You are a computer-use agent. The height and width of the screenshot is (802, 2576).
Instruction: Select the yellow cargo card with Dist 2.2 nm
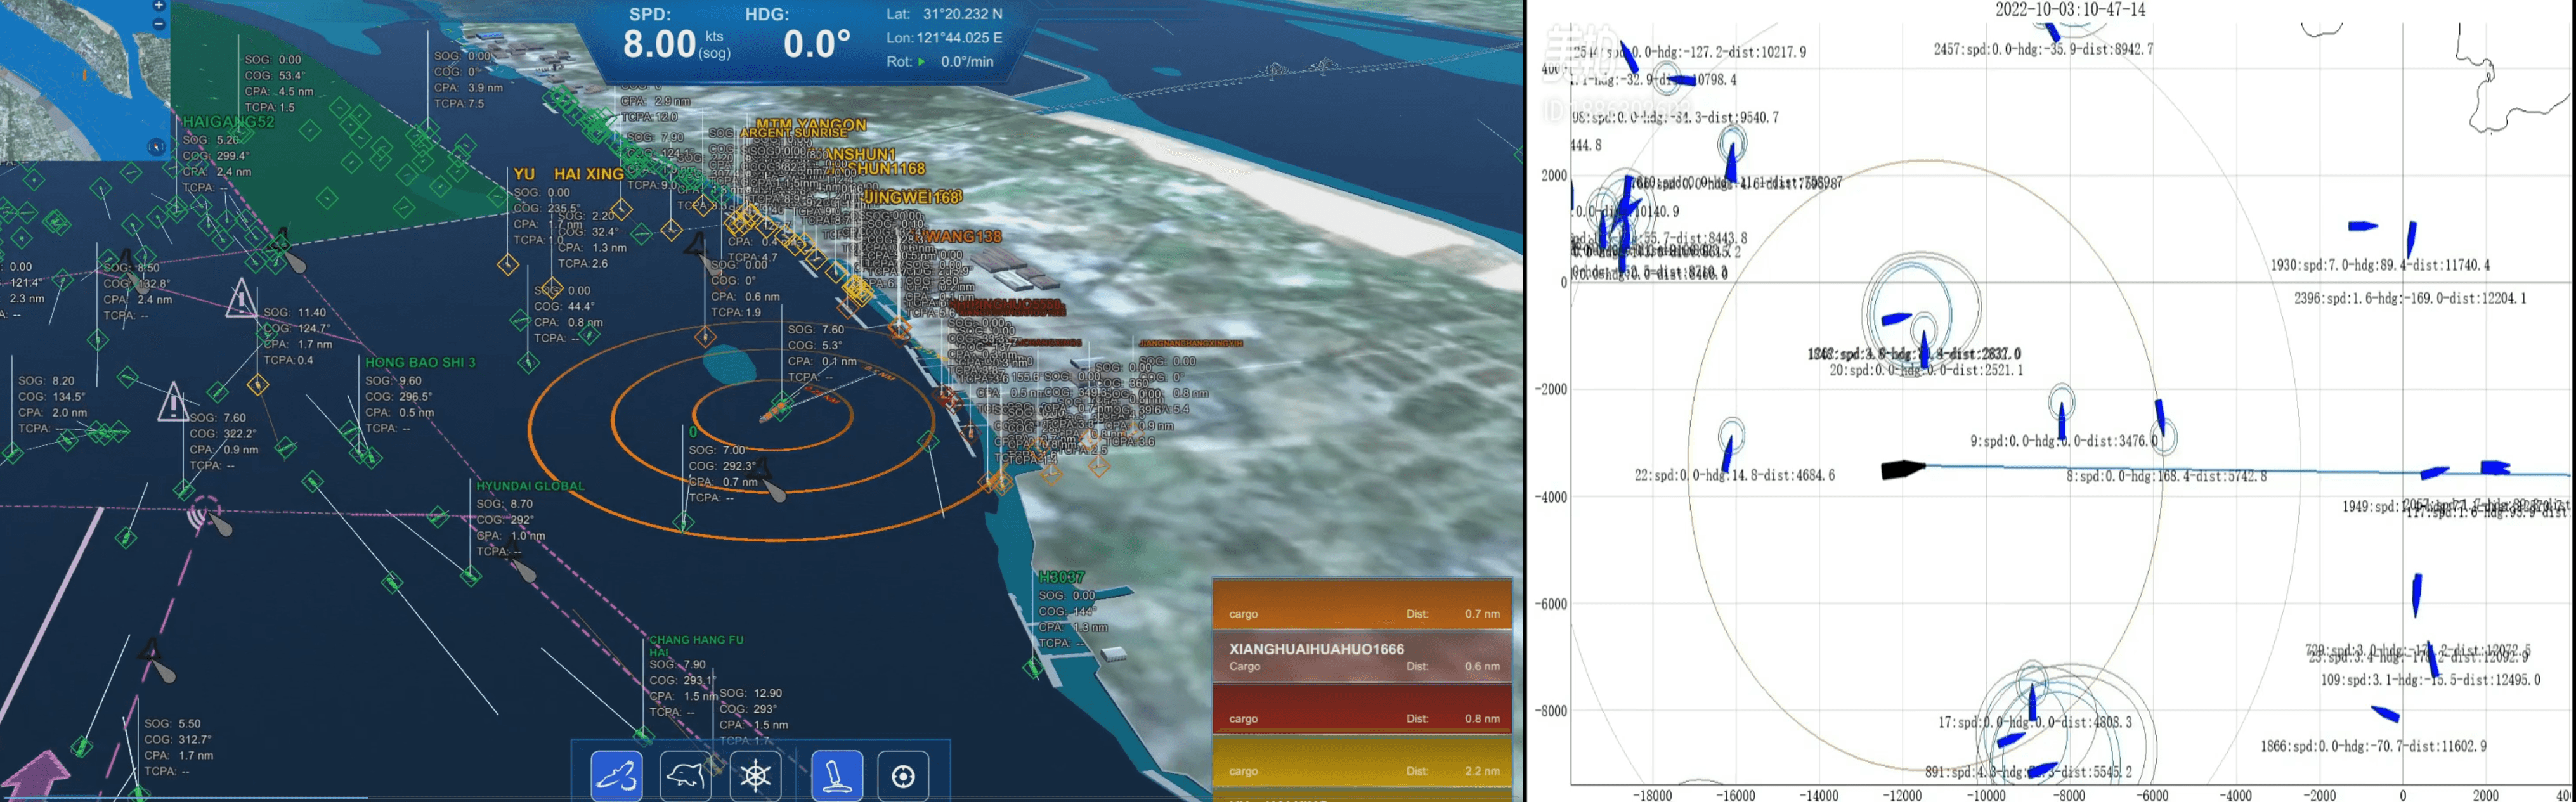[1362, 762]
